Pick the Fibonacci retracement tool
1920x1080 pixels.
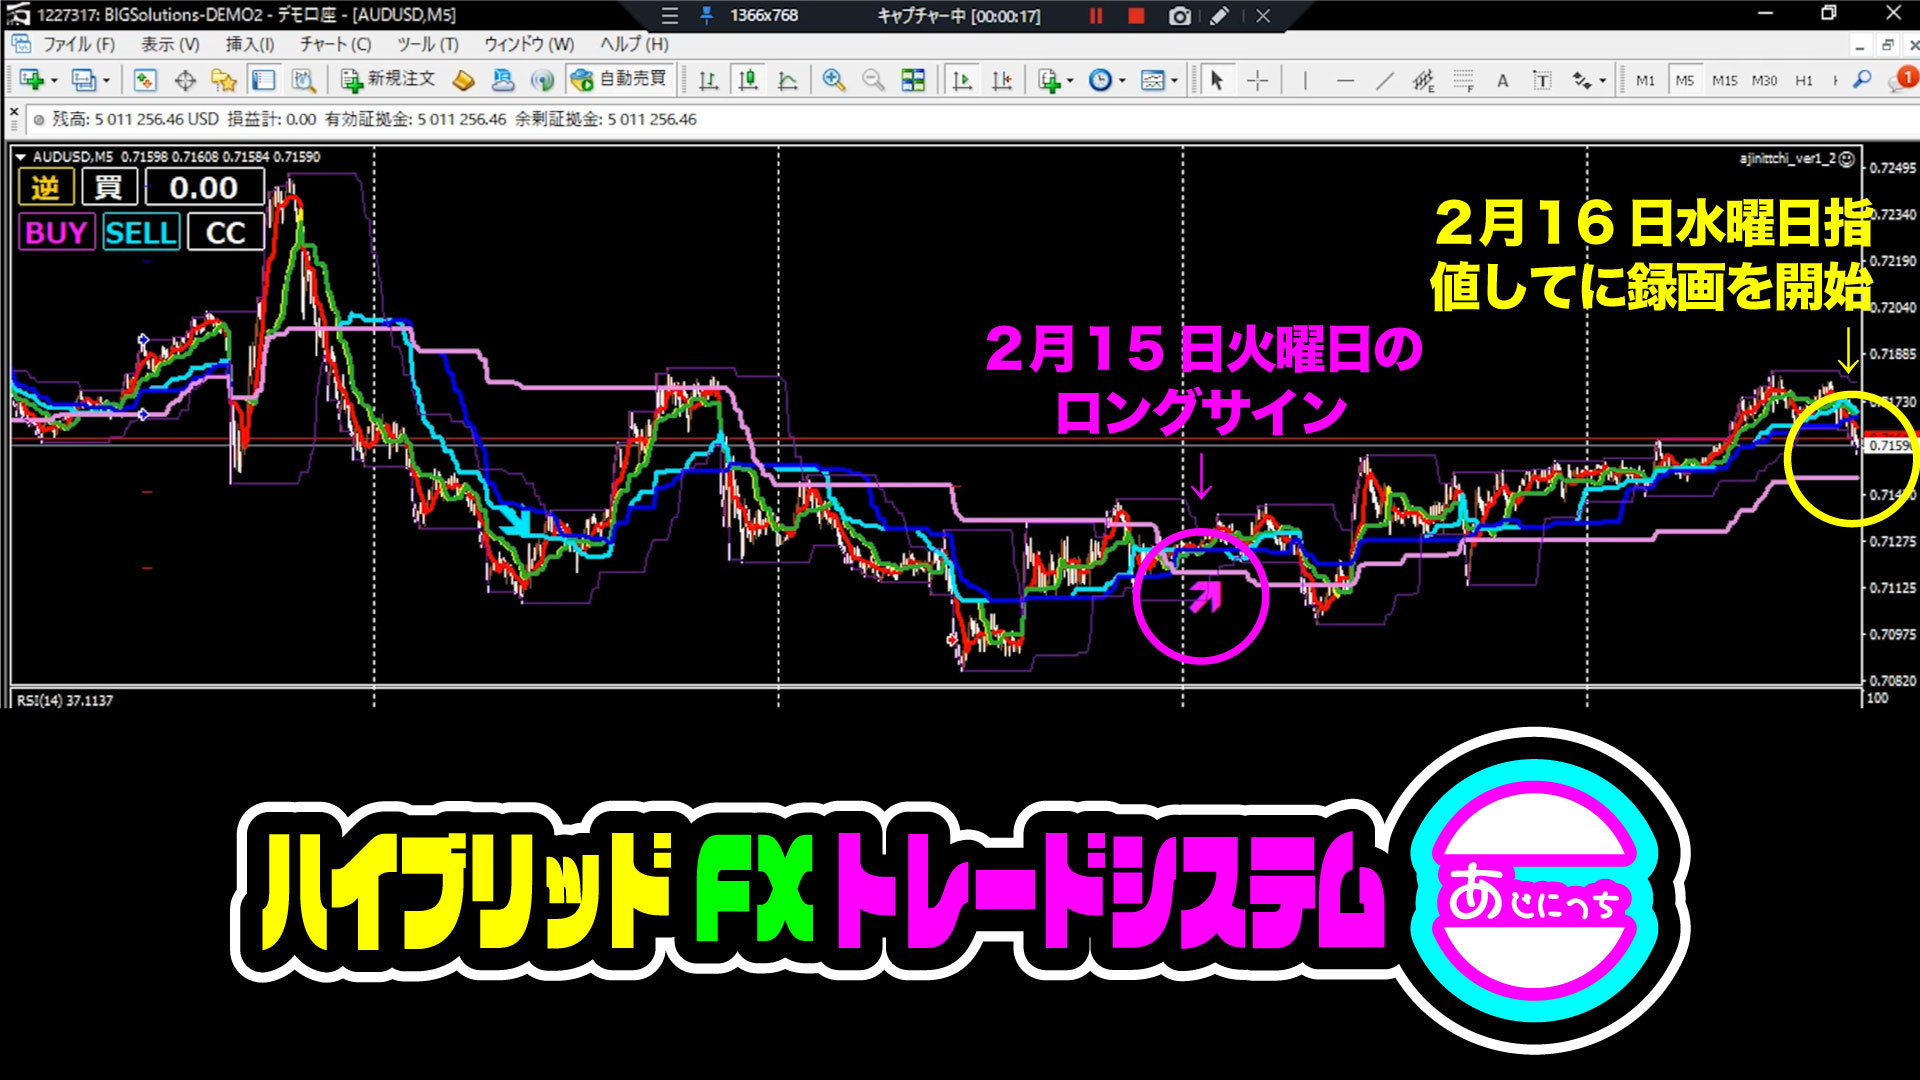click(1463, 80)
